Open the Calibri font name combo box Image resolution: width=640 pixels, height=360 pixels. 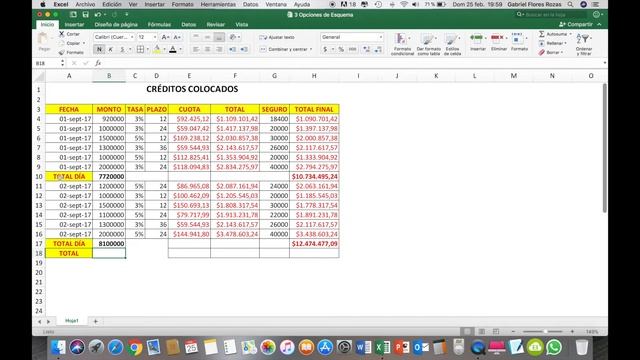(114, 37)
